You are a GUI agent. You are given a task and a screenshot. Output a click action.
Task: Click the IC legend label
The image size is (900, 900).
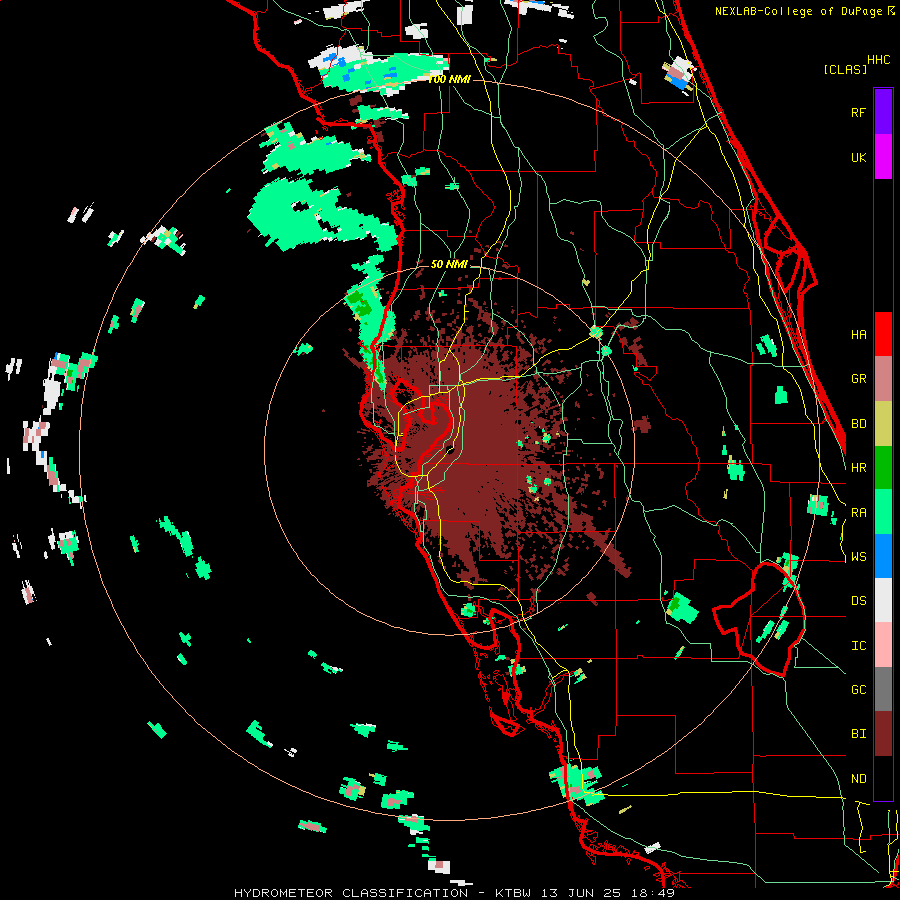pos(858,646)
